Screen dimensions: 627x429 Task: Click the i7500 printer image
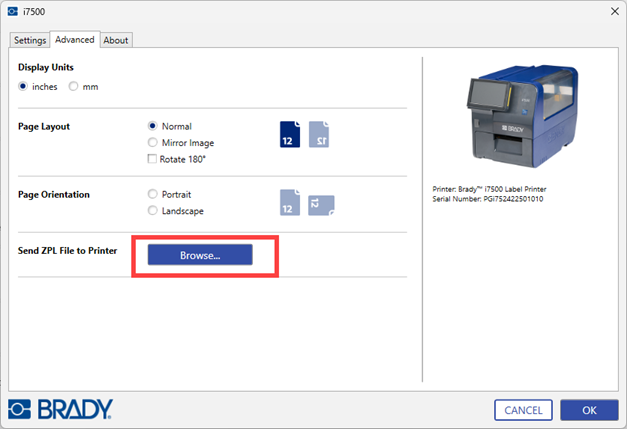523,116
